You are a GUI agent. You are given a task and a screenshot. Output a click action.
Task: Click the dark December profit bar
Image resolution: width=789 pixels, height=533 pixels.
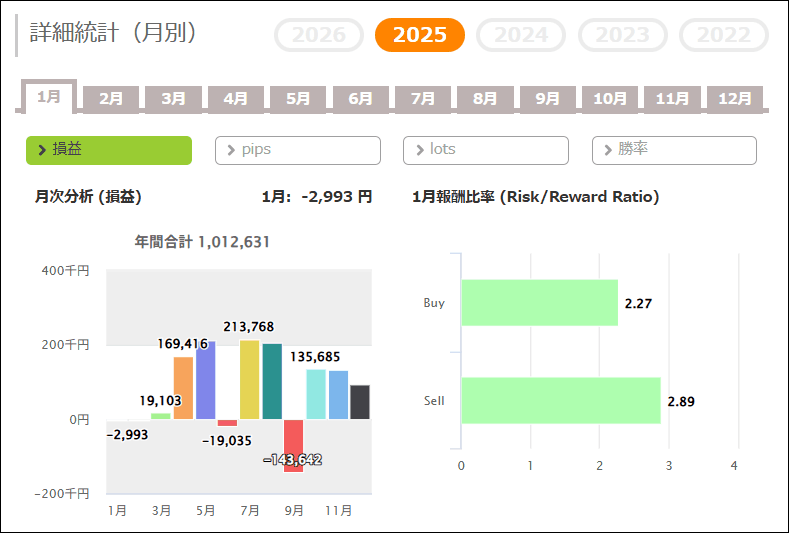click(x=360, y=402)
